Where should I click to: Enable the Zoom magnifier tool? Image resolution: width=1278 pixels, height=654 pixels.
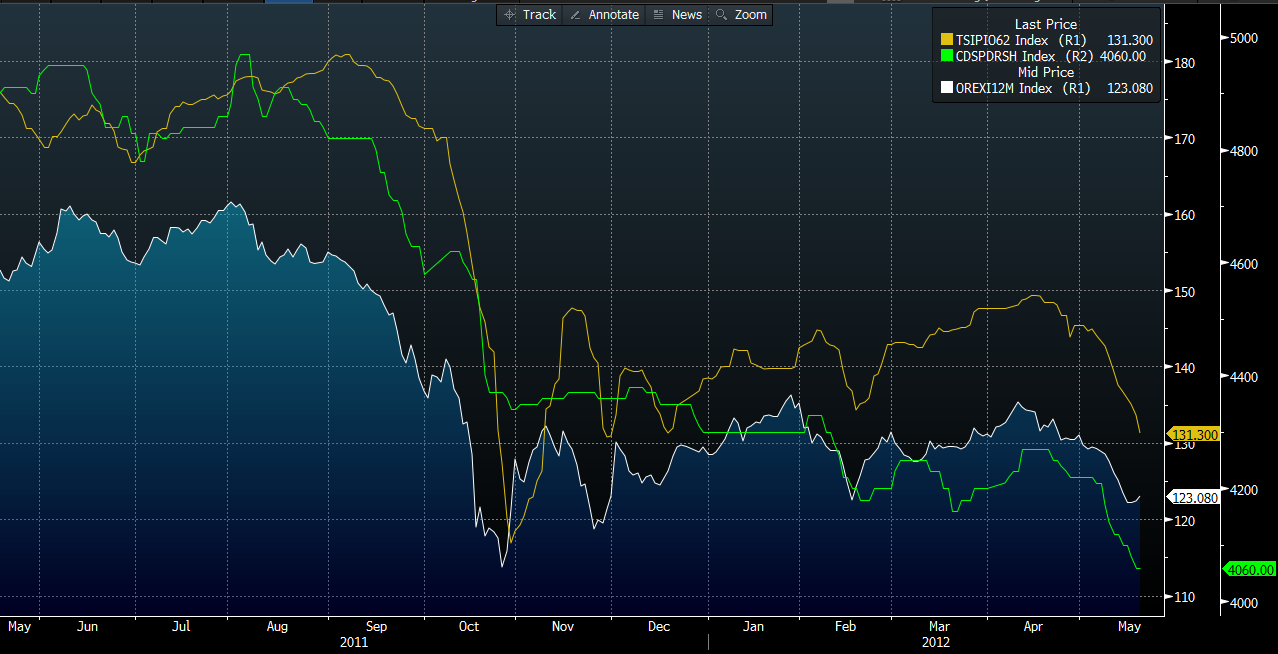pyautogui.click(x=741, y=14)
